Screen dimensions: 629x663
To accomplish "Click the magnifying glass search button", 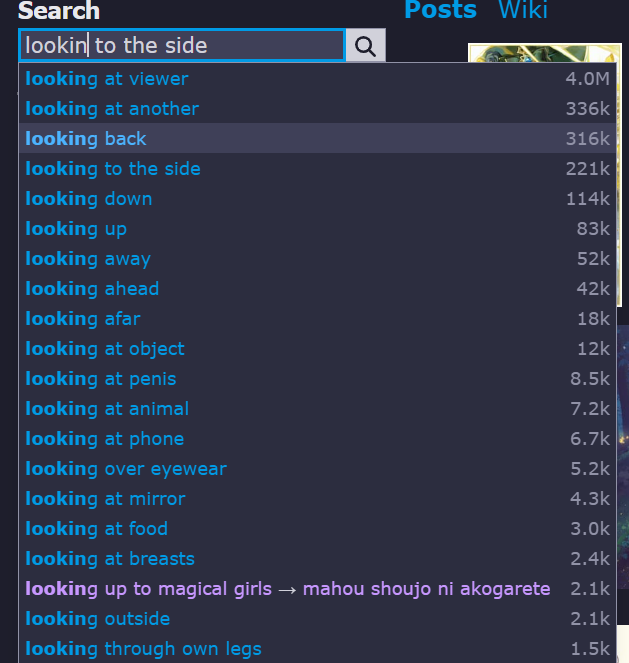I will pyautogui.click(x=366, y=46).
